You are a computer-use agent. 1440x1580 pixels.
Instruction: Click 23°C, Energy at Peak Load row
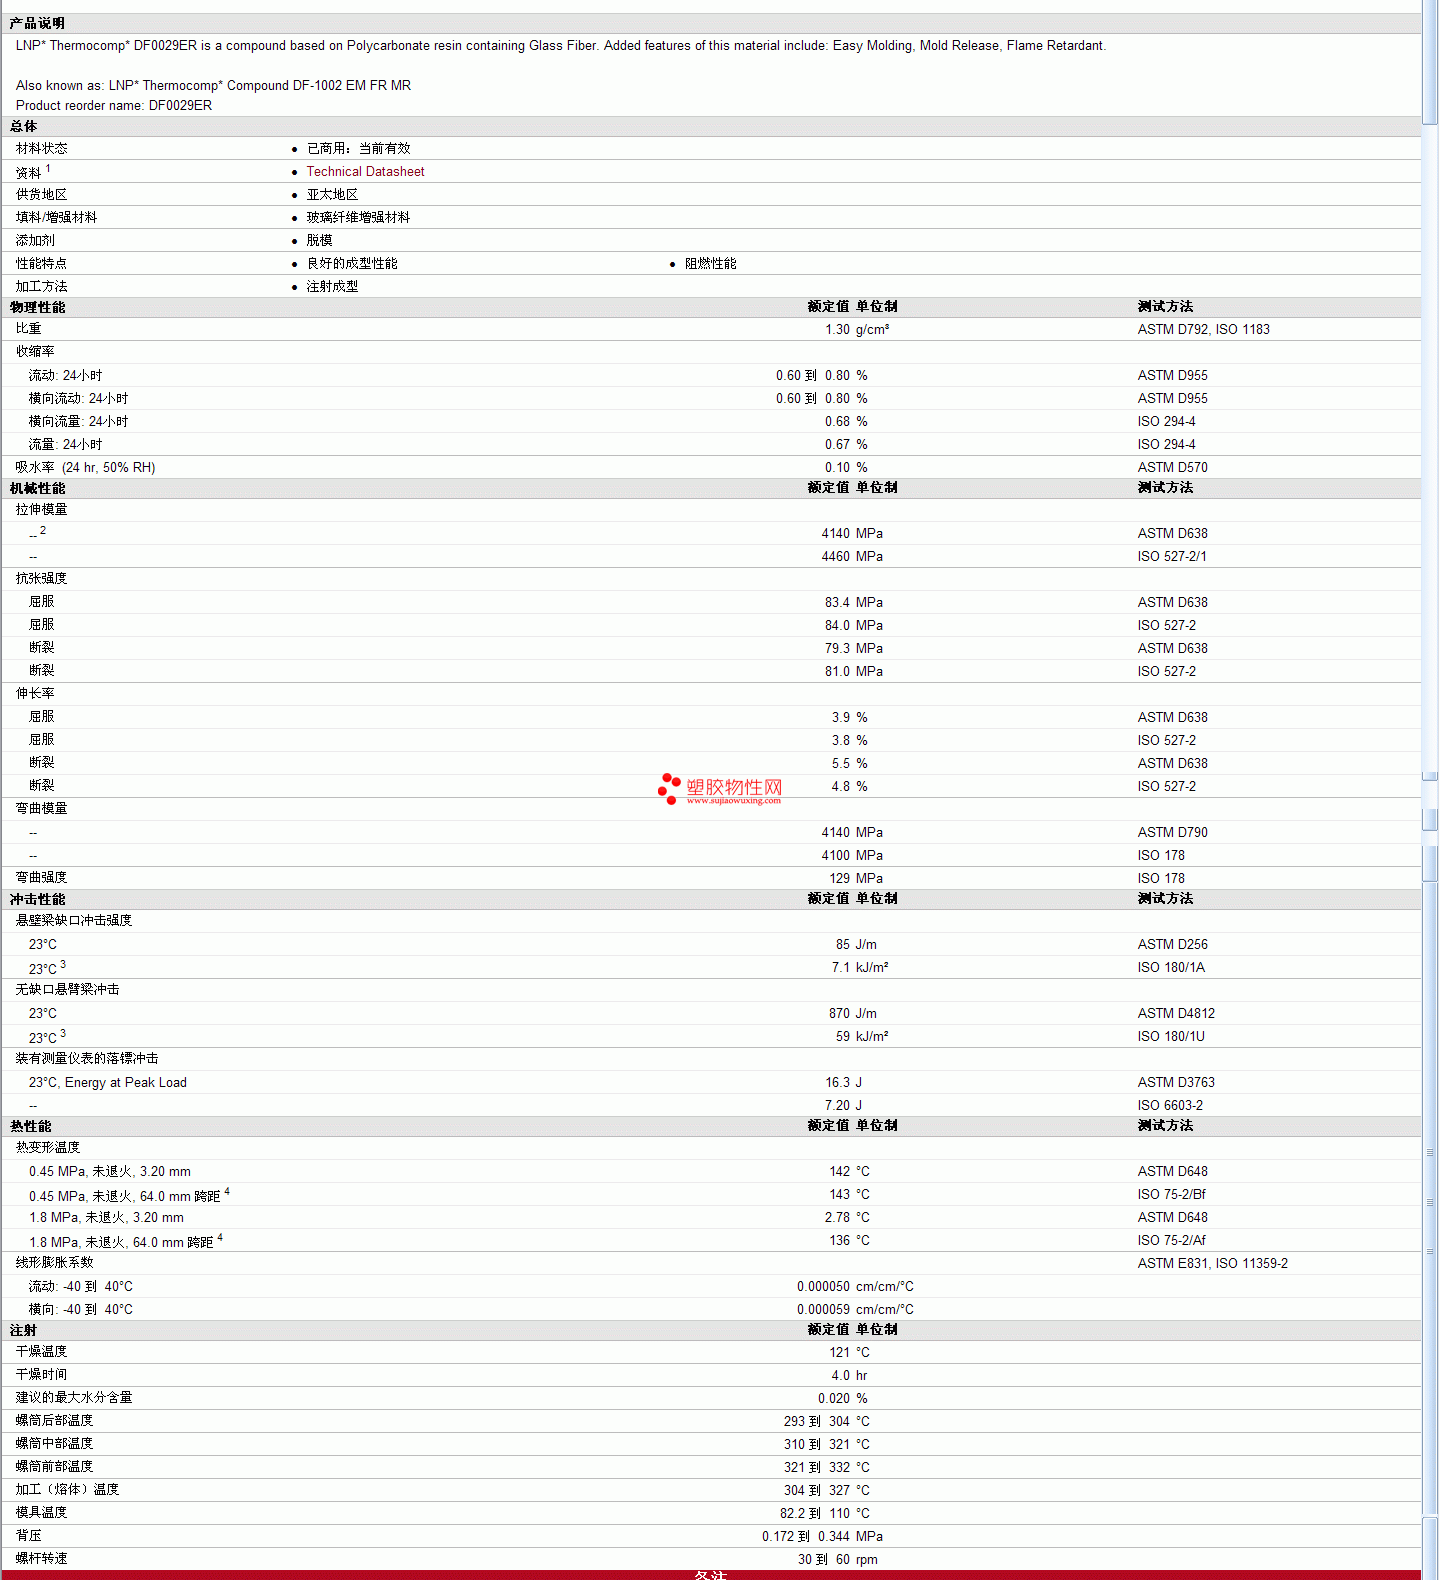tap(107, 1082)
